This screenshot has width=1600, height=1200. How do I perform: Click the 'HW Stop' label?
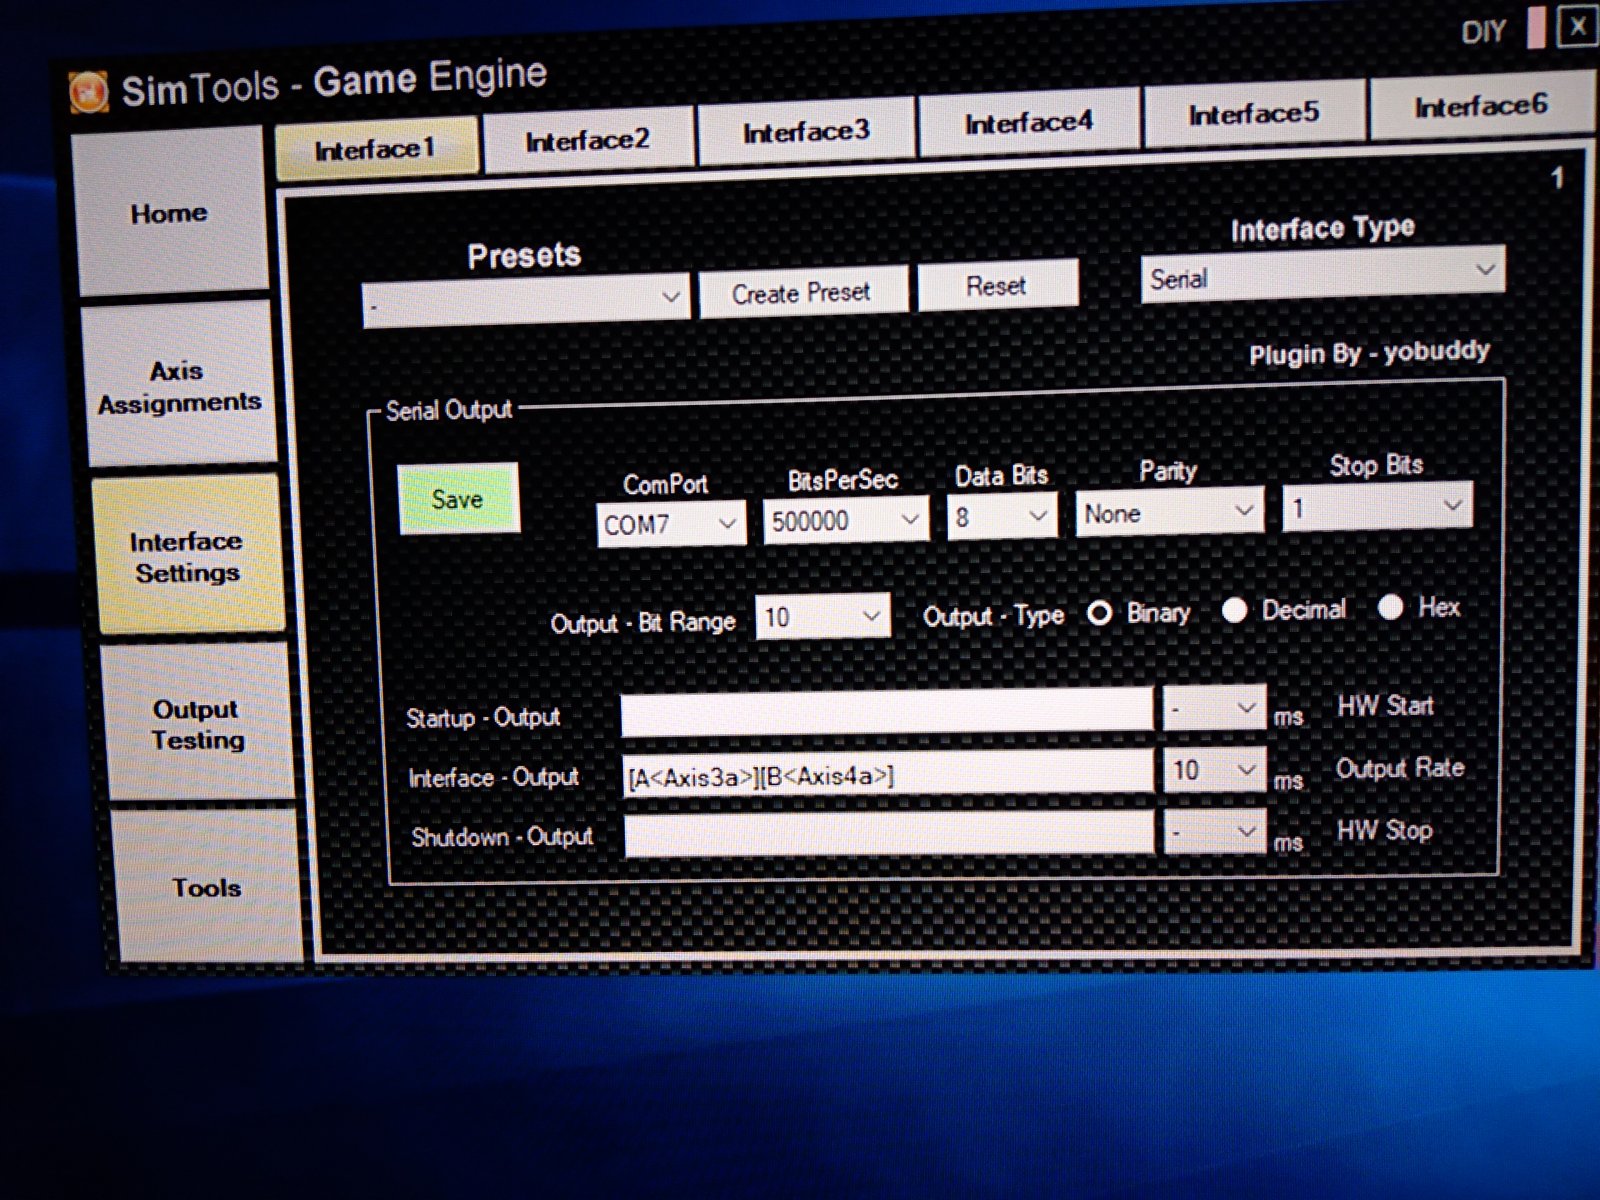(1385, 830)
